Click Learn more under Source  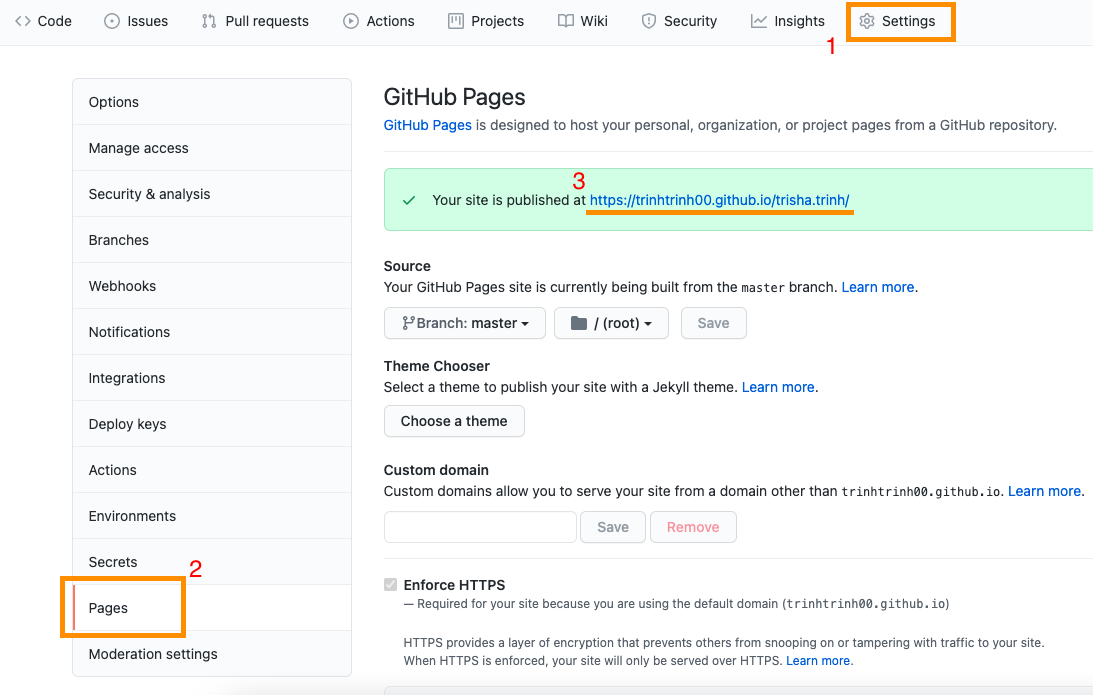tap(878, 287)
